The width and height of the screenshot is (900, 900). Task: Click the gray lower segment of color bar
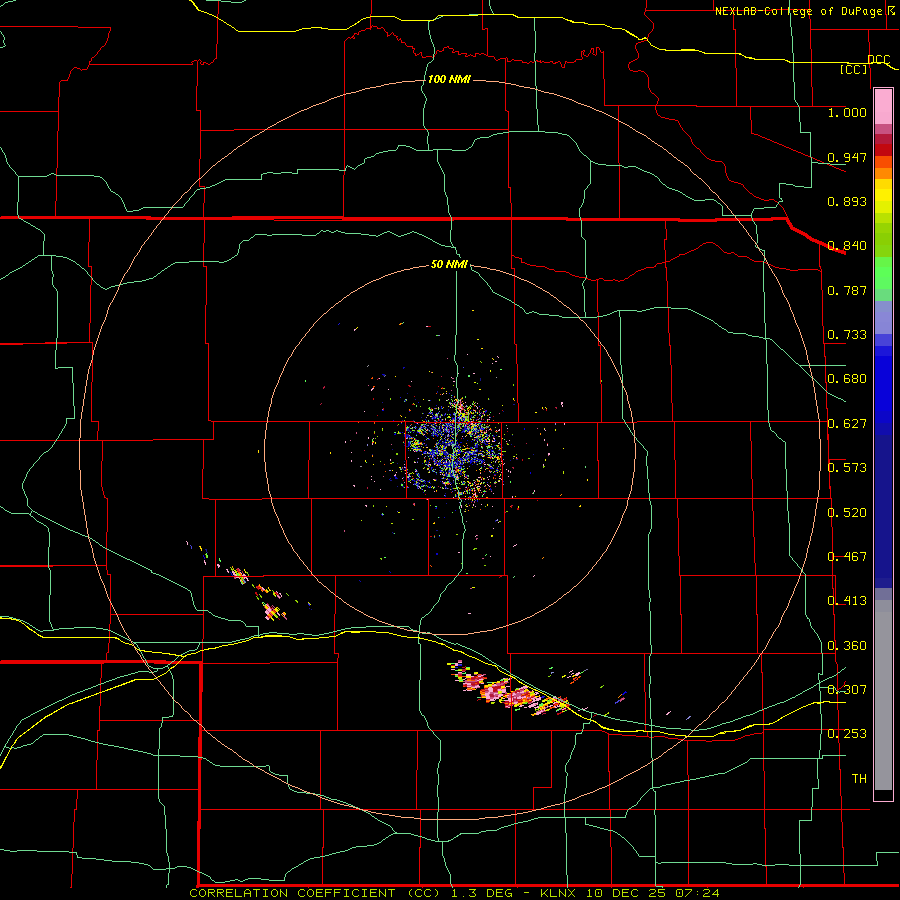tap(883, 695)
